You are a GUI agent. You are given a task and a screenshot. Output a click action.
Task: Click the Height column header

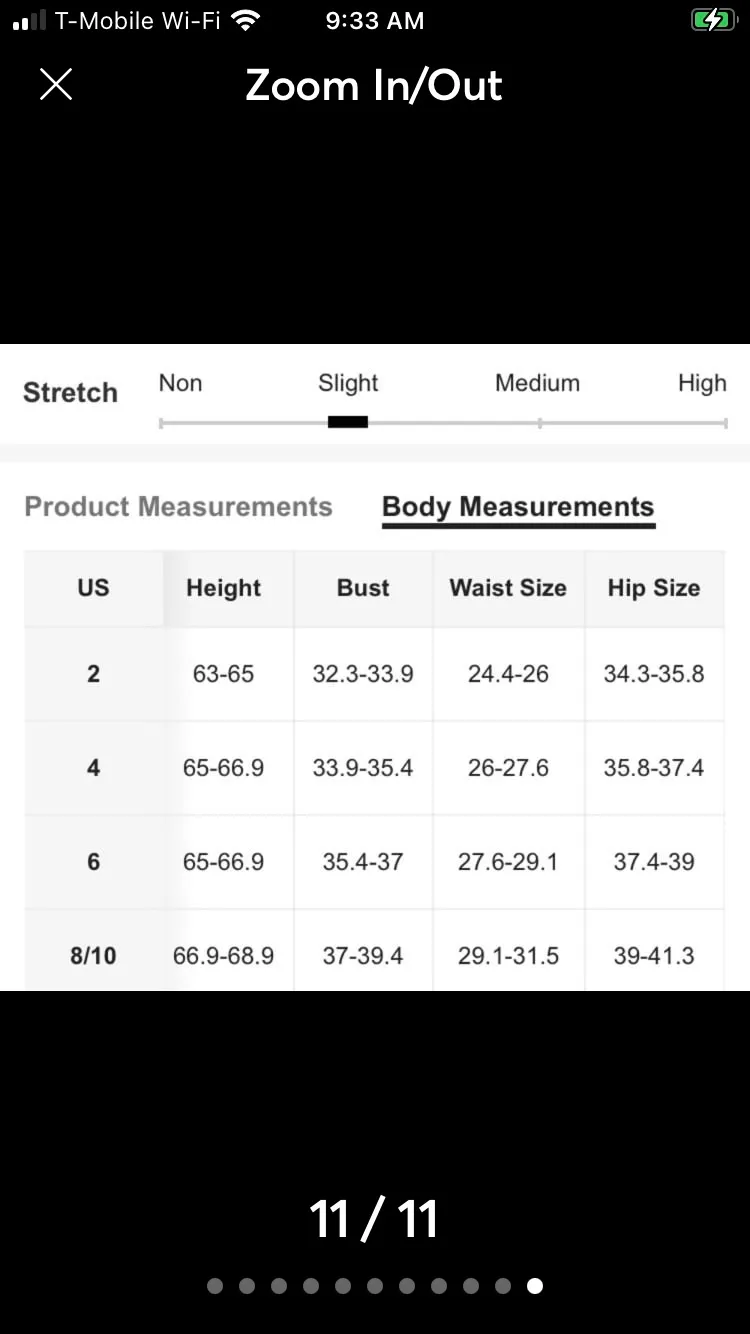click(x=224, y=588)
